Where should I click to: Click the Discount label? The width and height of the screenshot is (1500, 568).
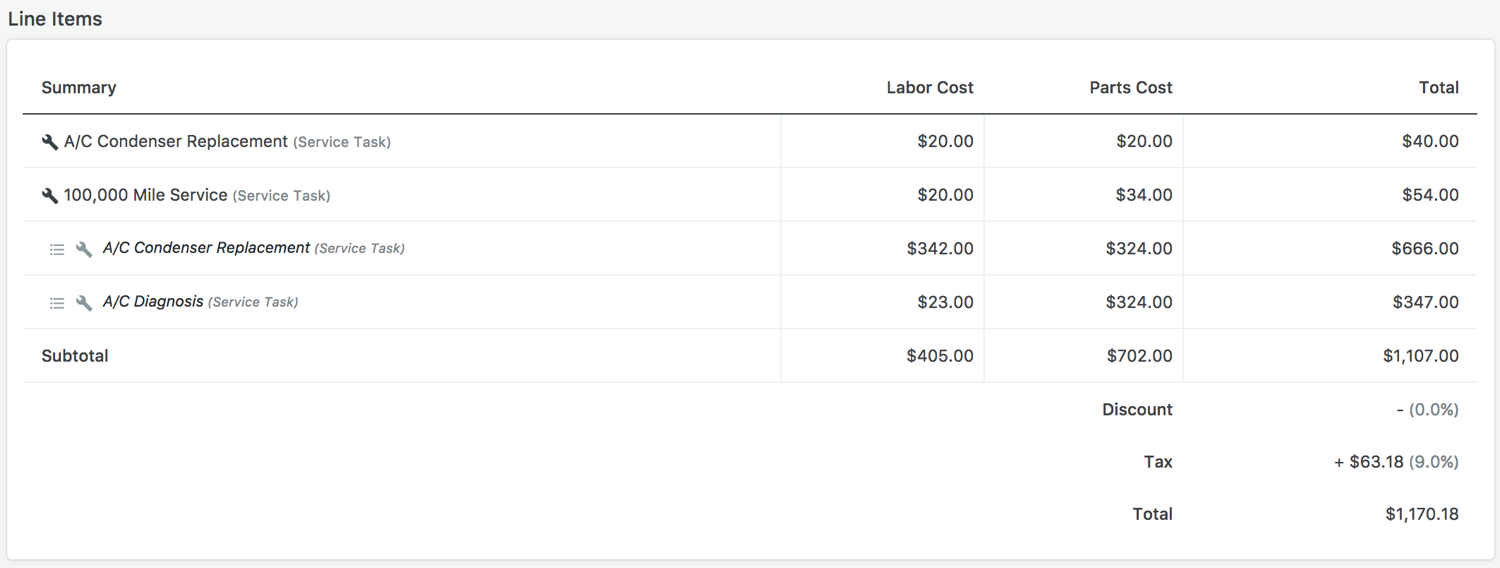tap(1137, 410)
